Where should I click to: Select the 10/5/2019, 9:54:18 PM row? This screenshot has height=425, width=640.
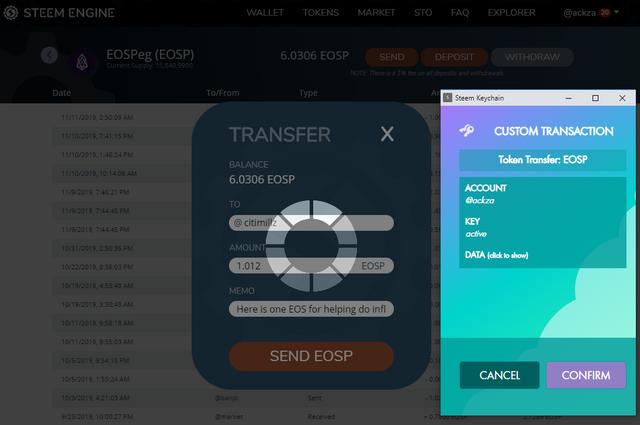pos(95,360)
